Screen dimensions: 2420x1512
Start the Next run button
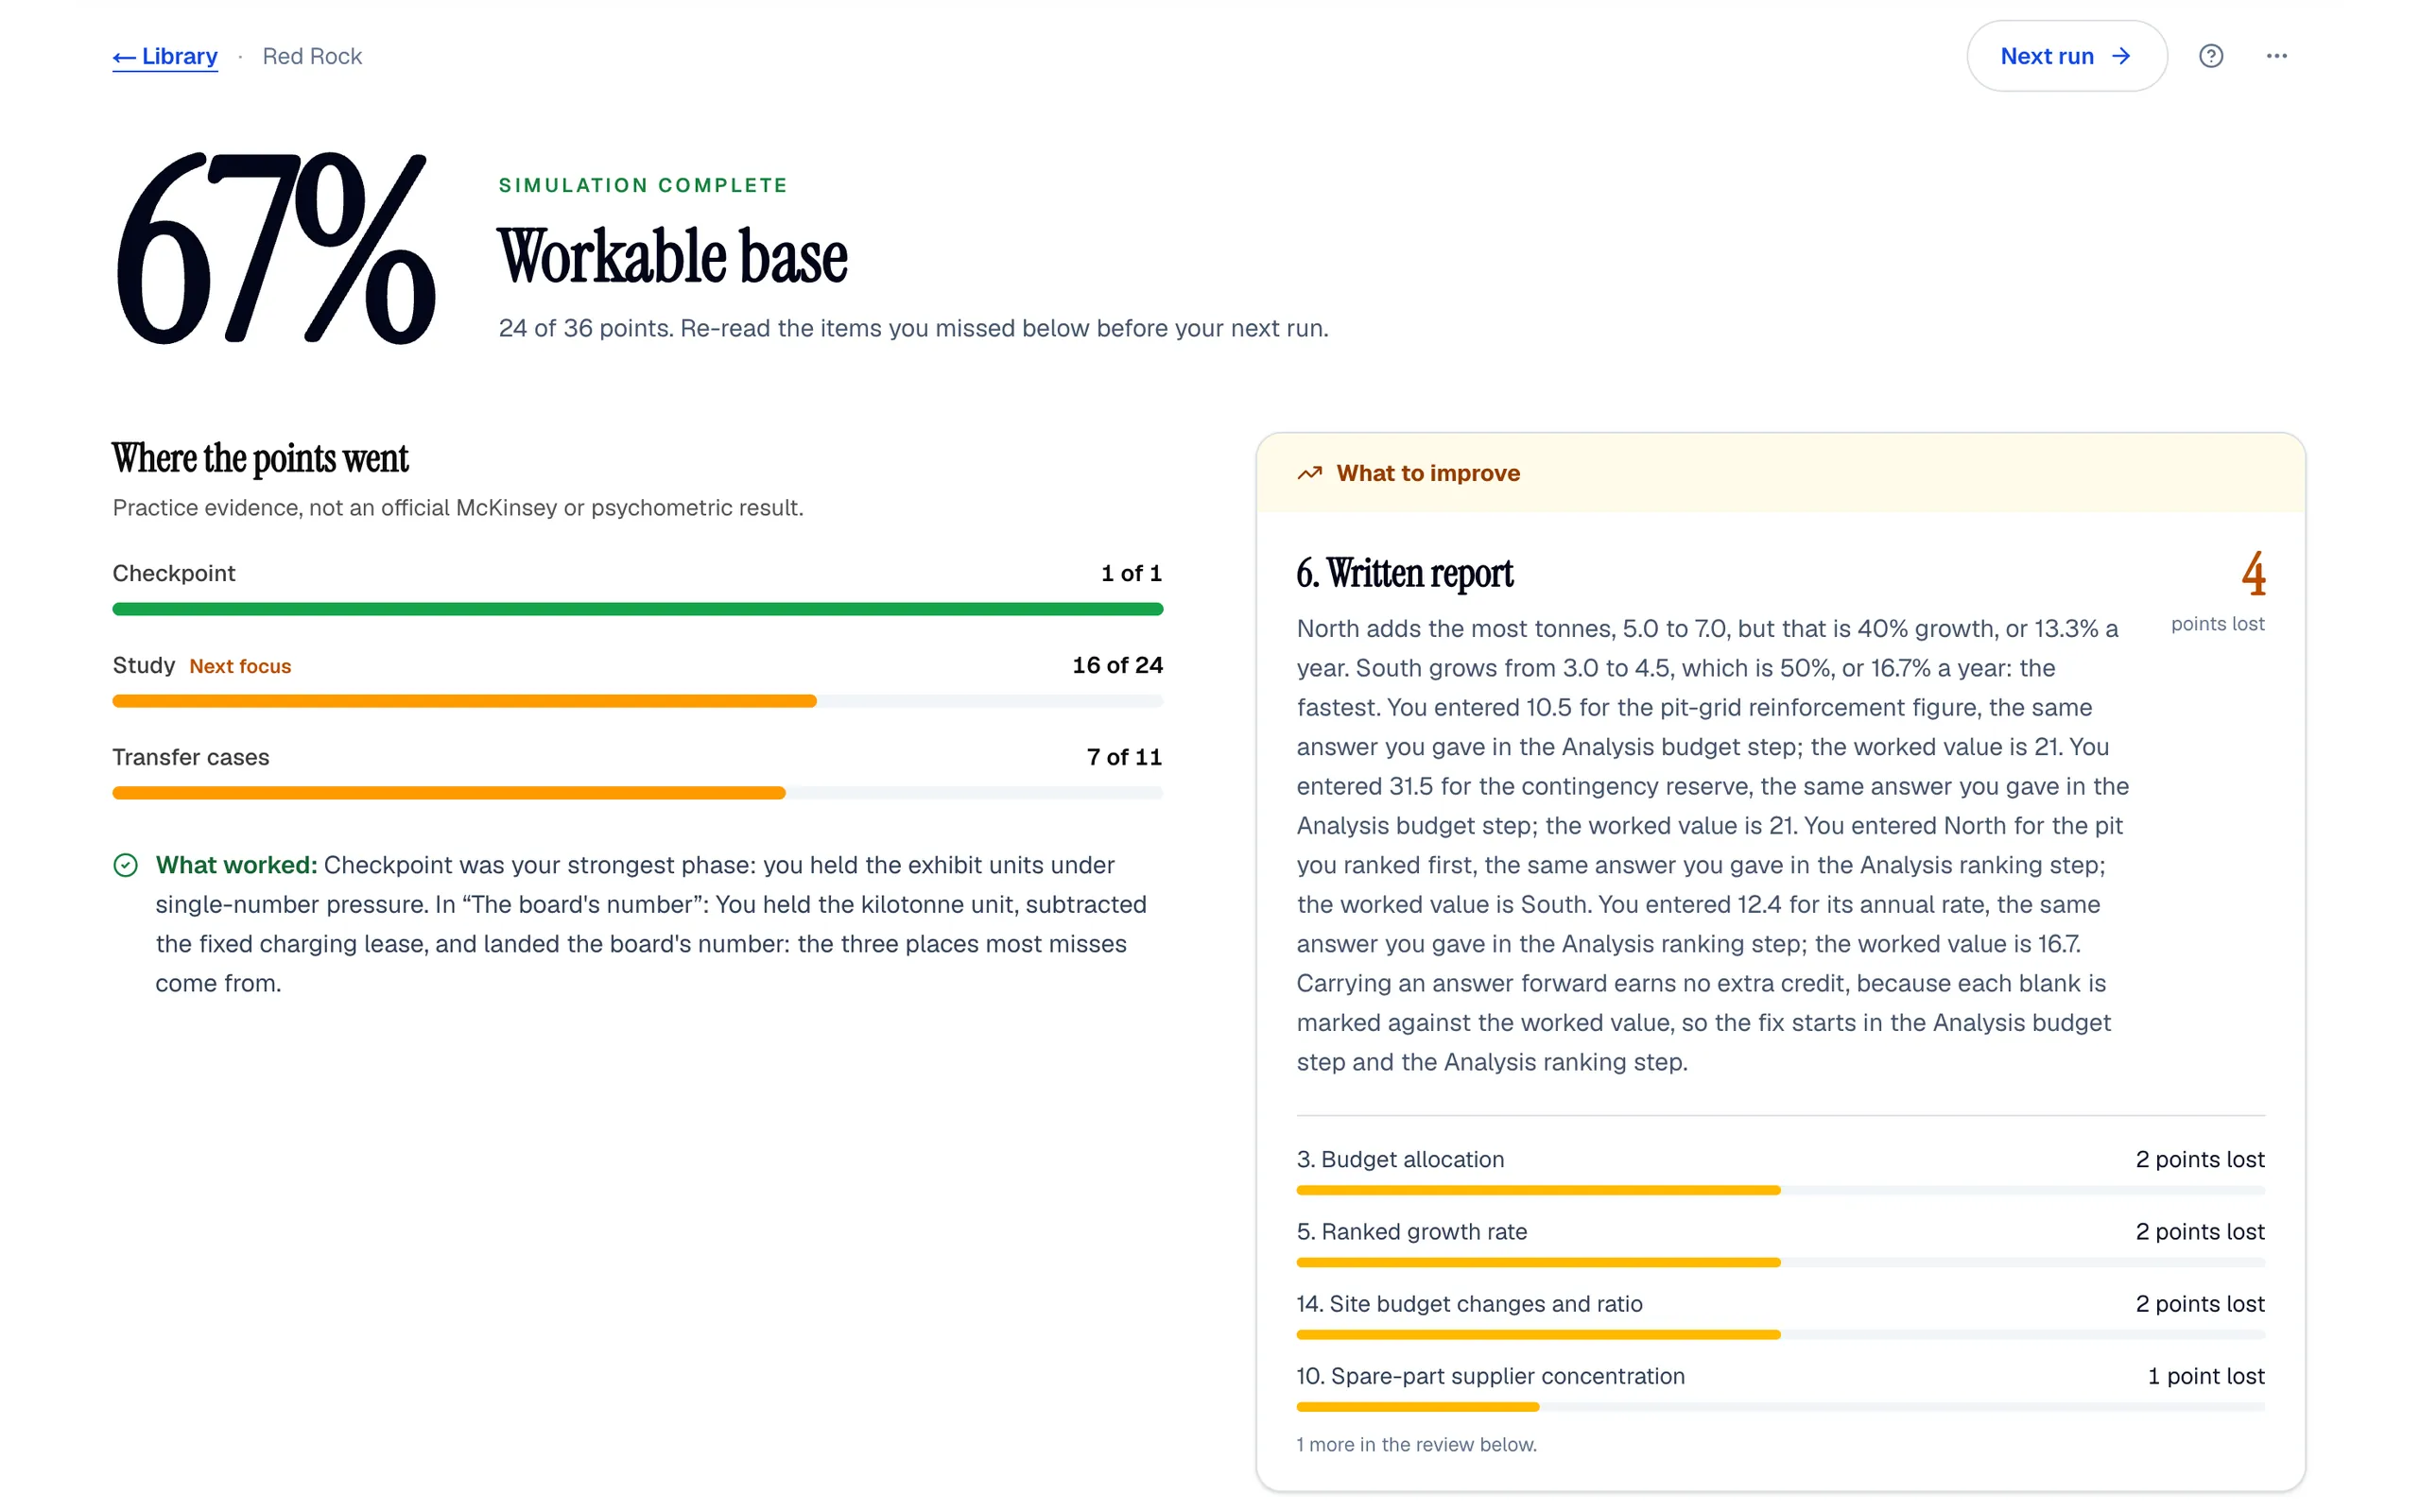point(2066,56)
